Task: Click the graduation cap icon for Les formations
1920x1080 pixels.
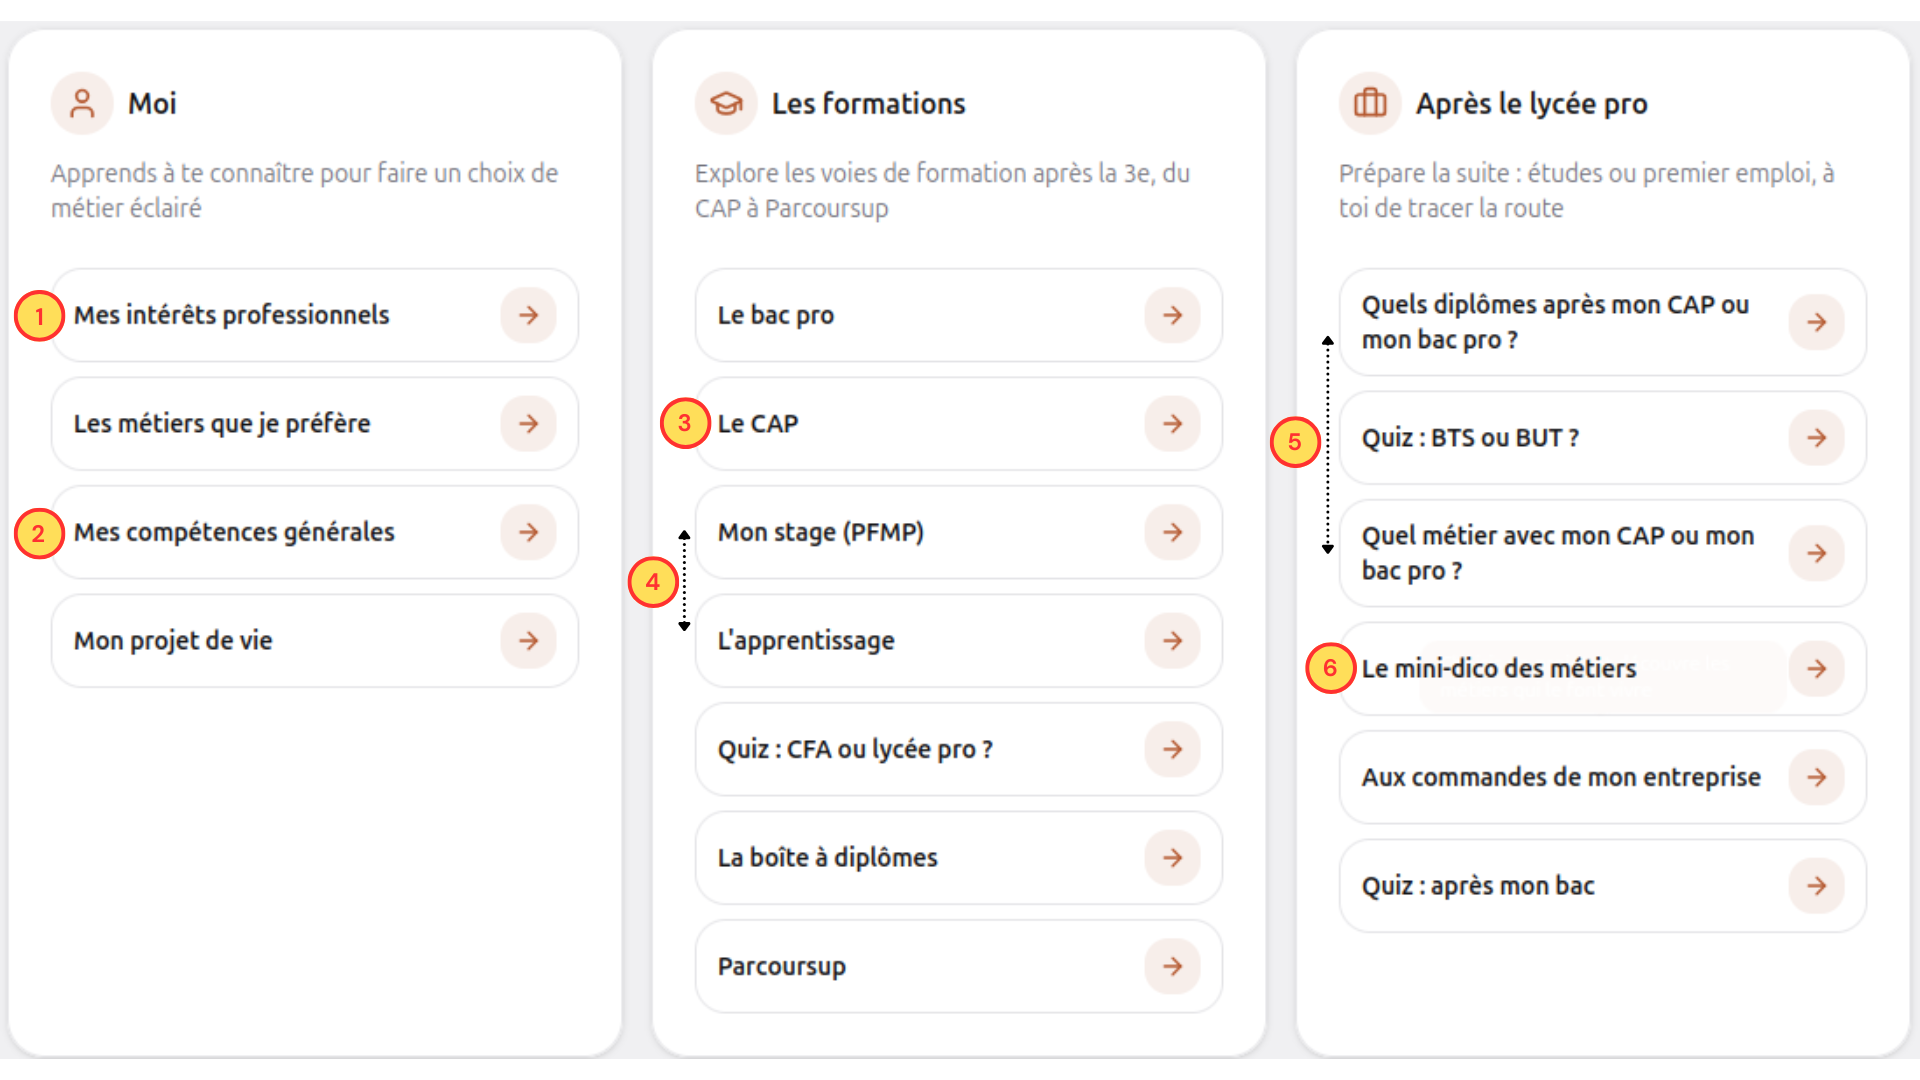Action: [x=726, y=103]
